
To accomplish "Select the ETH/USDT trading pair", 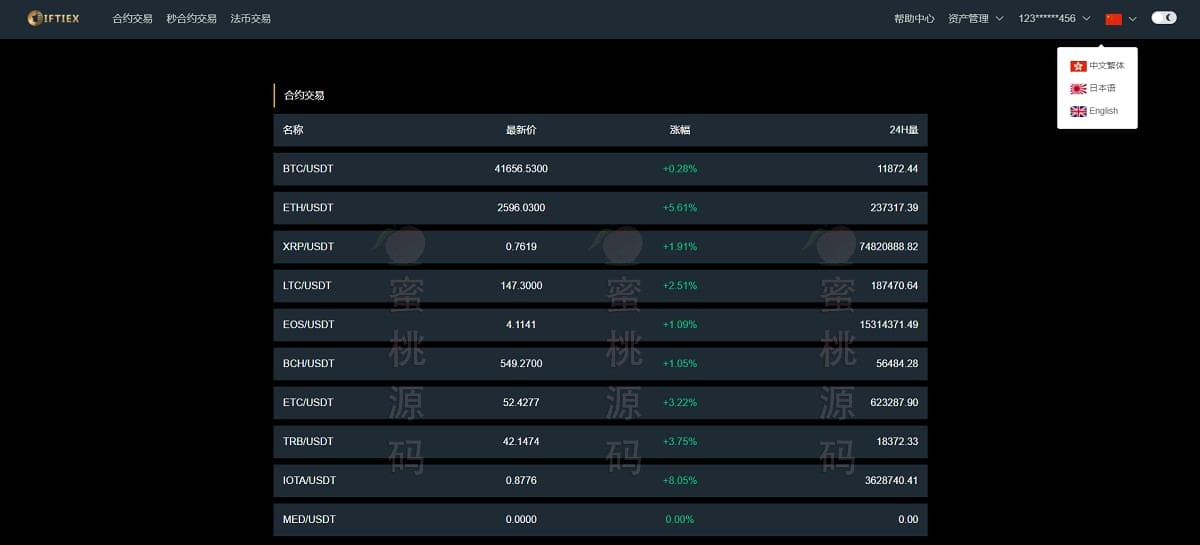I will [308, 208].
